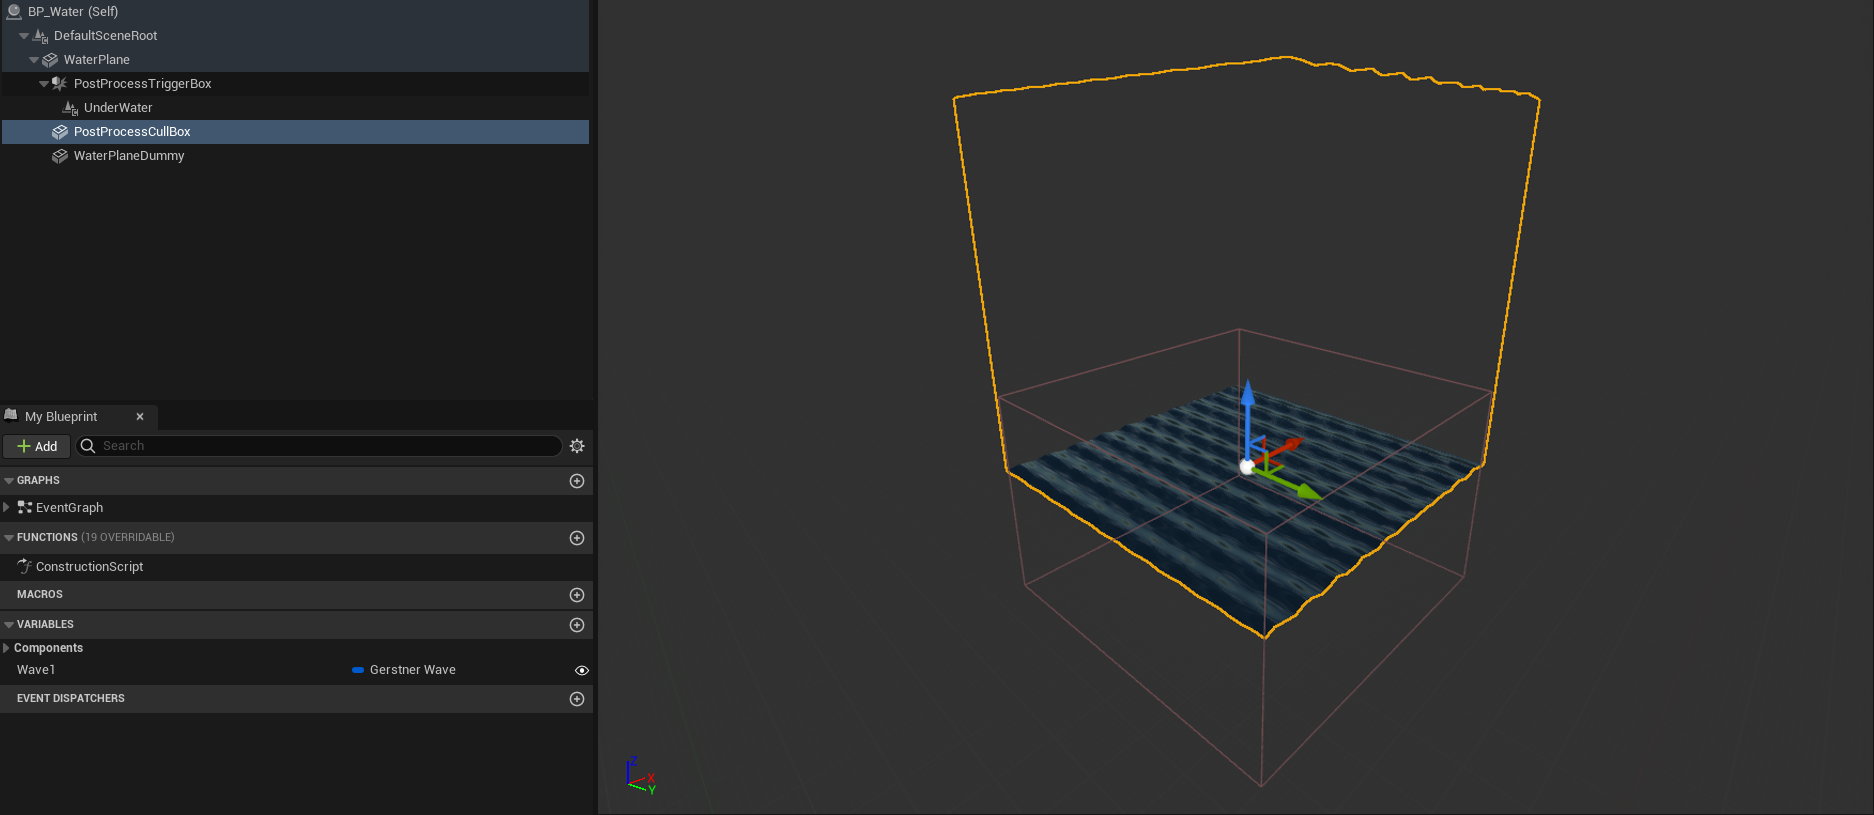Add new event dispatcher with plus icon
The image size is (1874, 815).
tap(577, 699)
